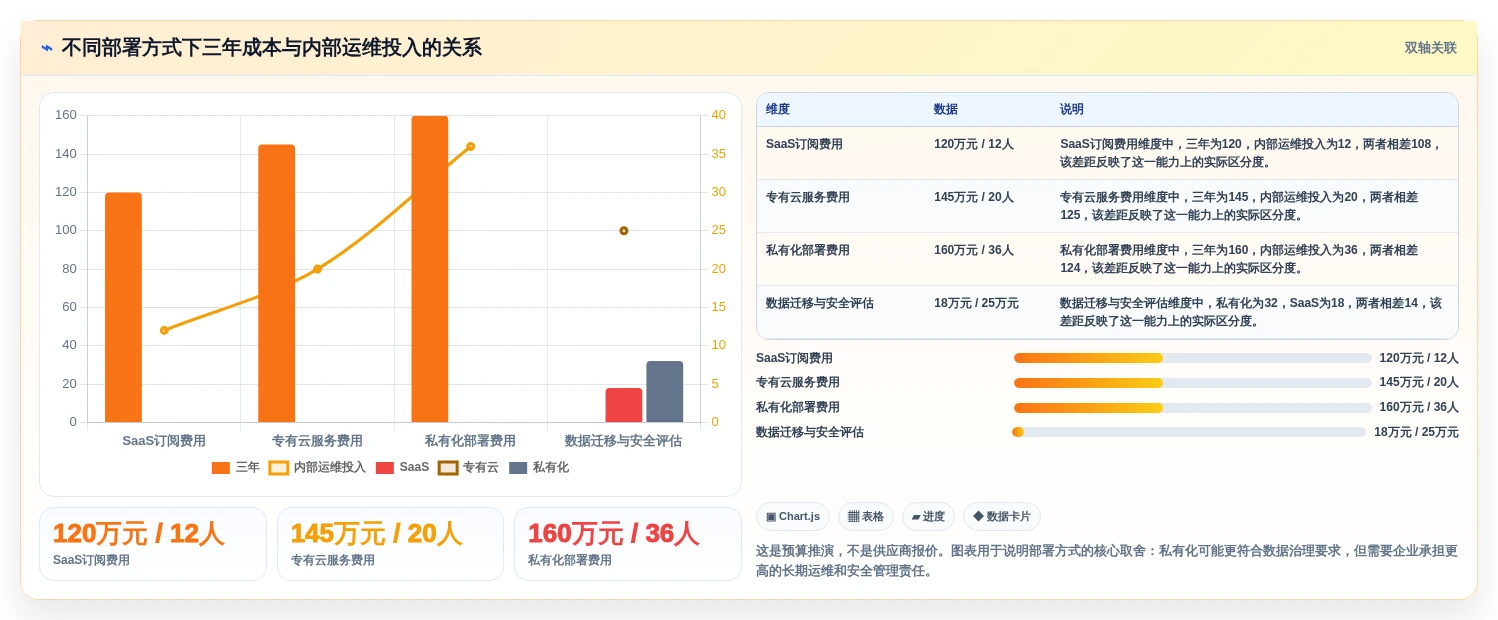Click the SaaS订阅费用 progress bar
Screen dimensions: 1498x620
tap(1193, 358)
